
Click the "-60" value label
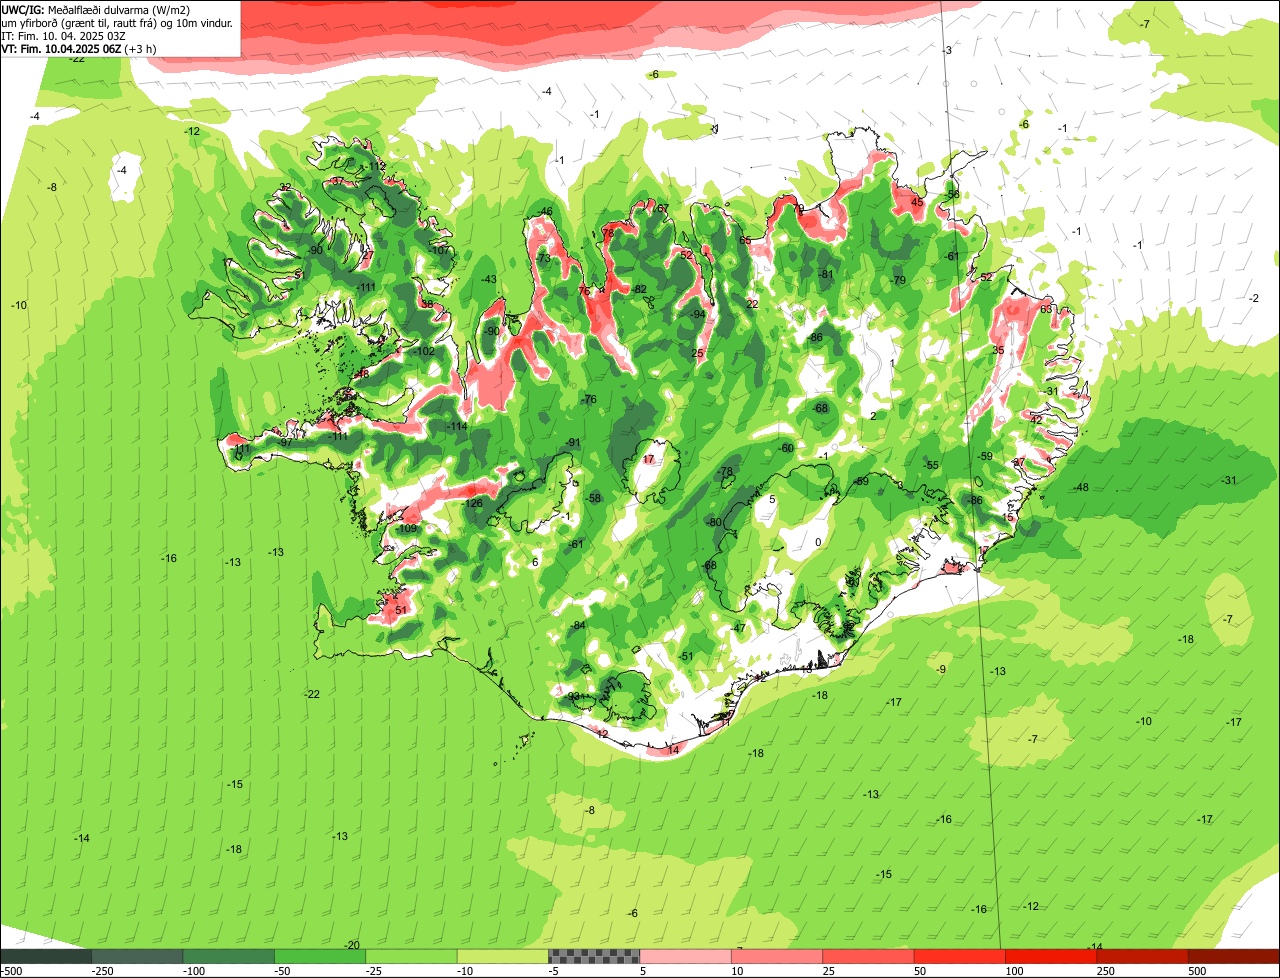(x=786, y=448)
